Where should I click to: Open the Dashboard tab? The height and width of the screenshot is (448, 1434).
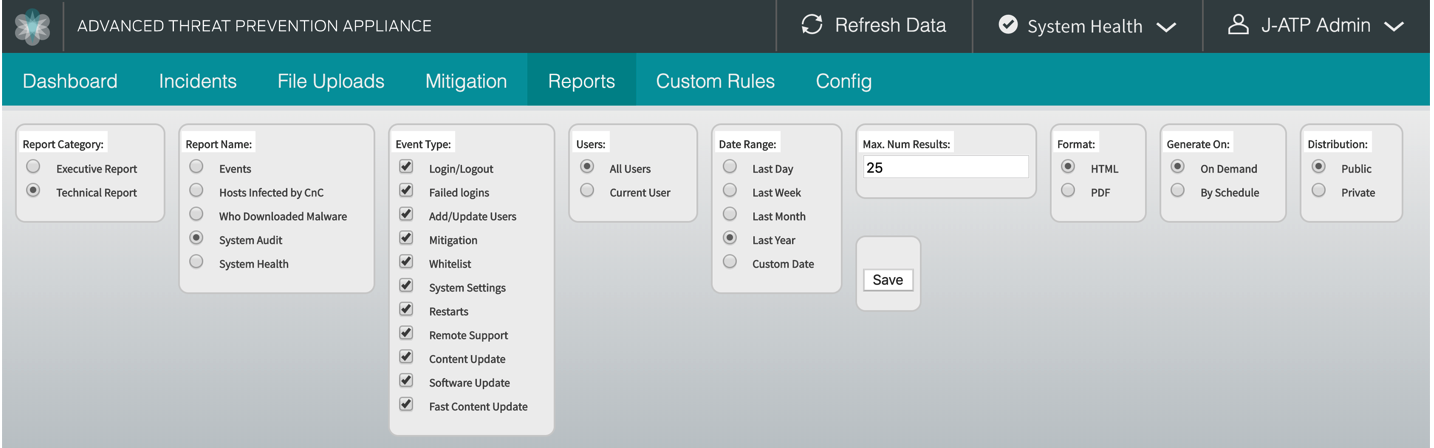click(x=70, y=82)
